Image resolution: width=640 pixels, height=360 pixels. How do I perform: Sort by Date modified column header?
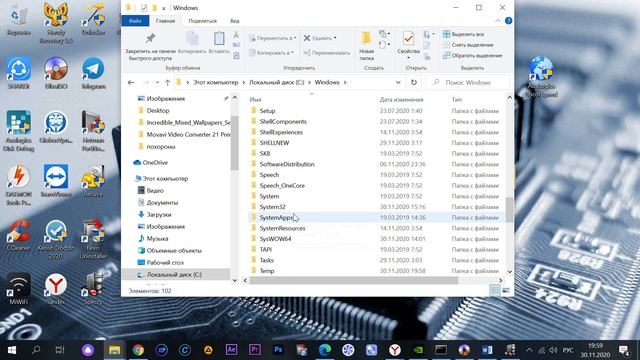[401, 100]
